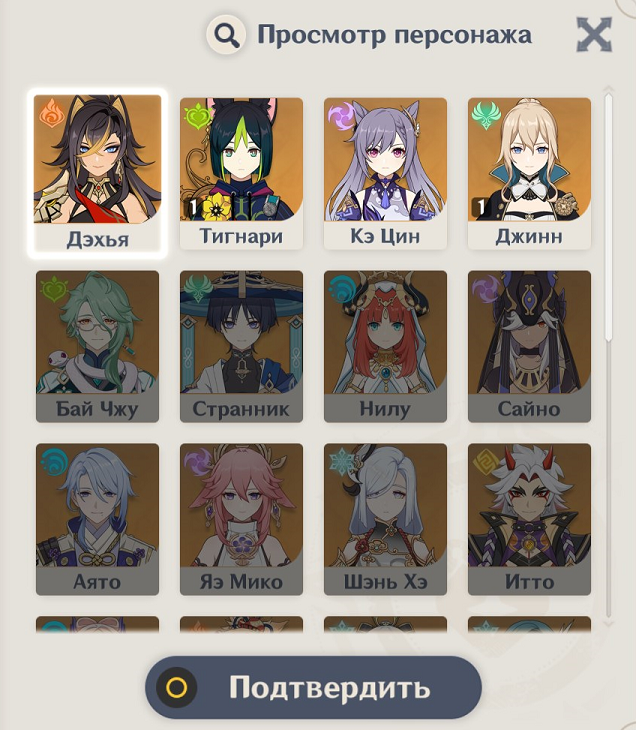Viewport: 636px width, 730px height.
Task: Pick the Джинн character portrait
Action: point(529,173)
